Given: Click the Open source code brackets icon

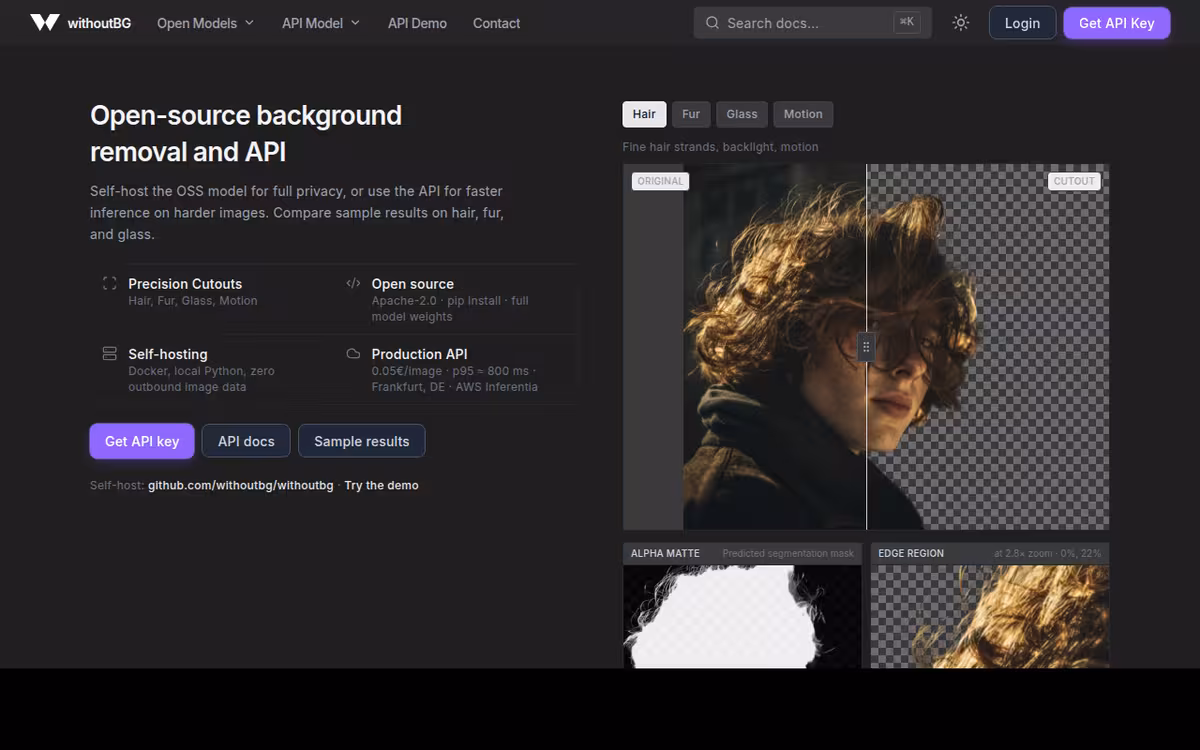Looking at the screenshot, I should [353, 283].
